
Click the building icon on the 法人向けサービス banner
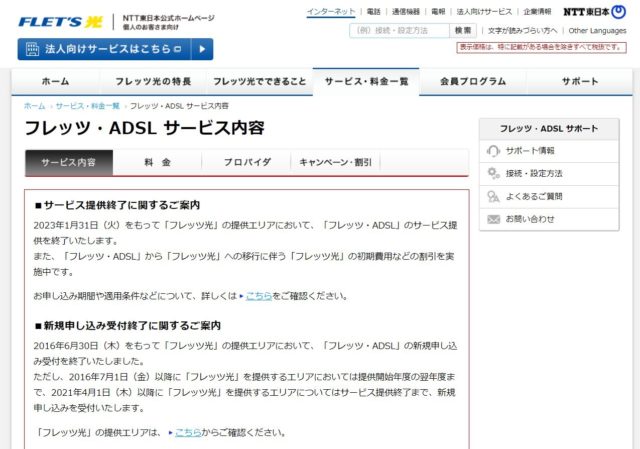[x=32, y=49]
